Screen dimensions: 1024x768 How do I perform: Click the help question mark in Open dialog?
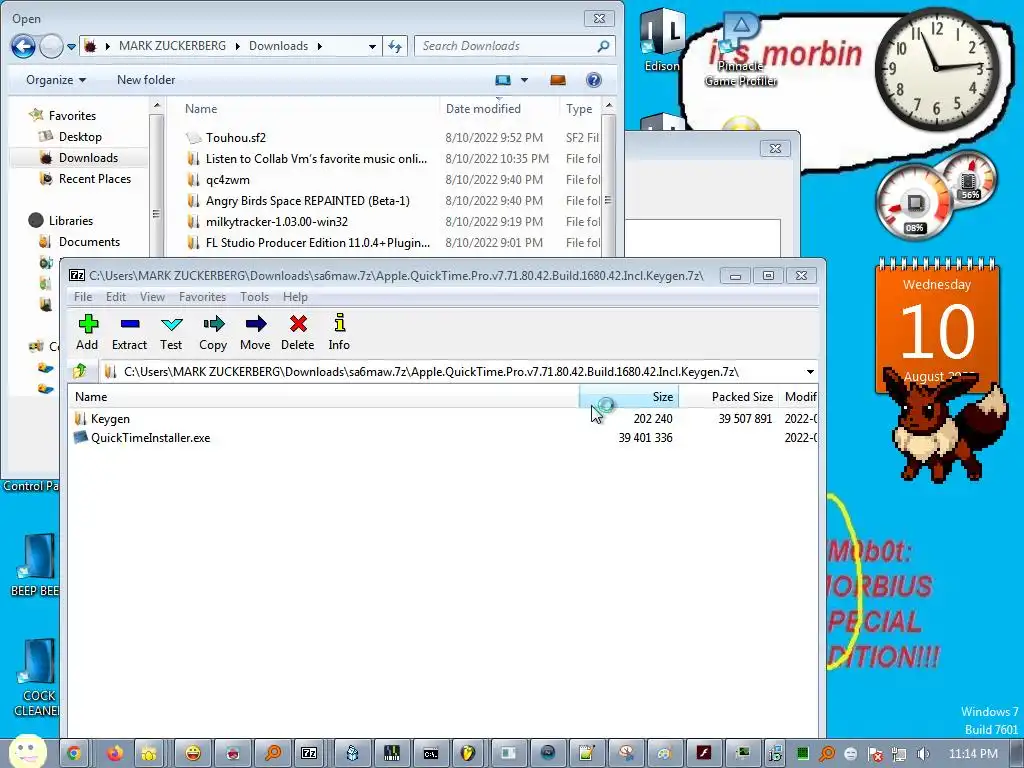click(593, 80)
